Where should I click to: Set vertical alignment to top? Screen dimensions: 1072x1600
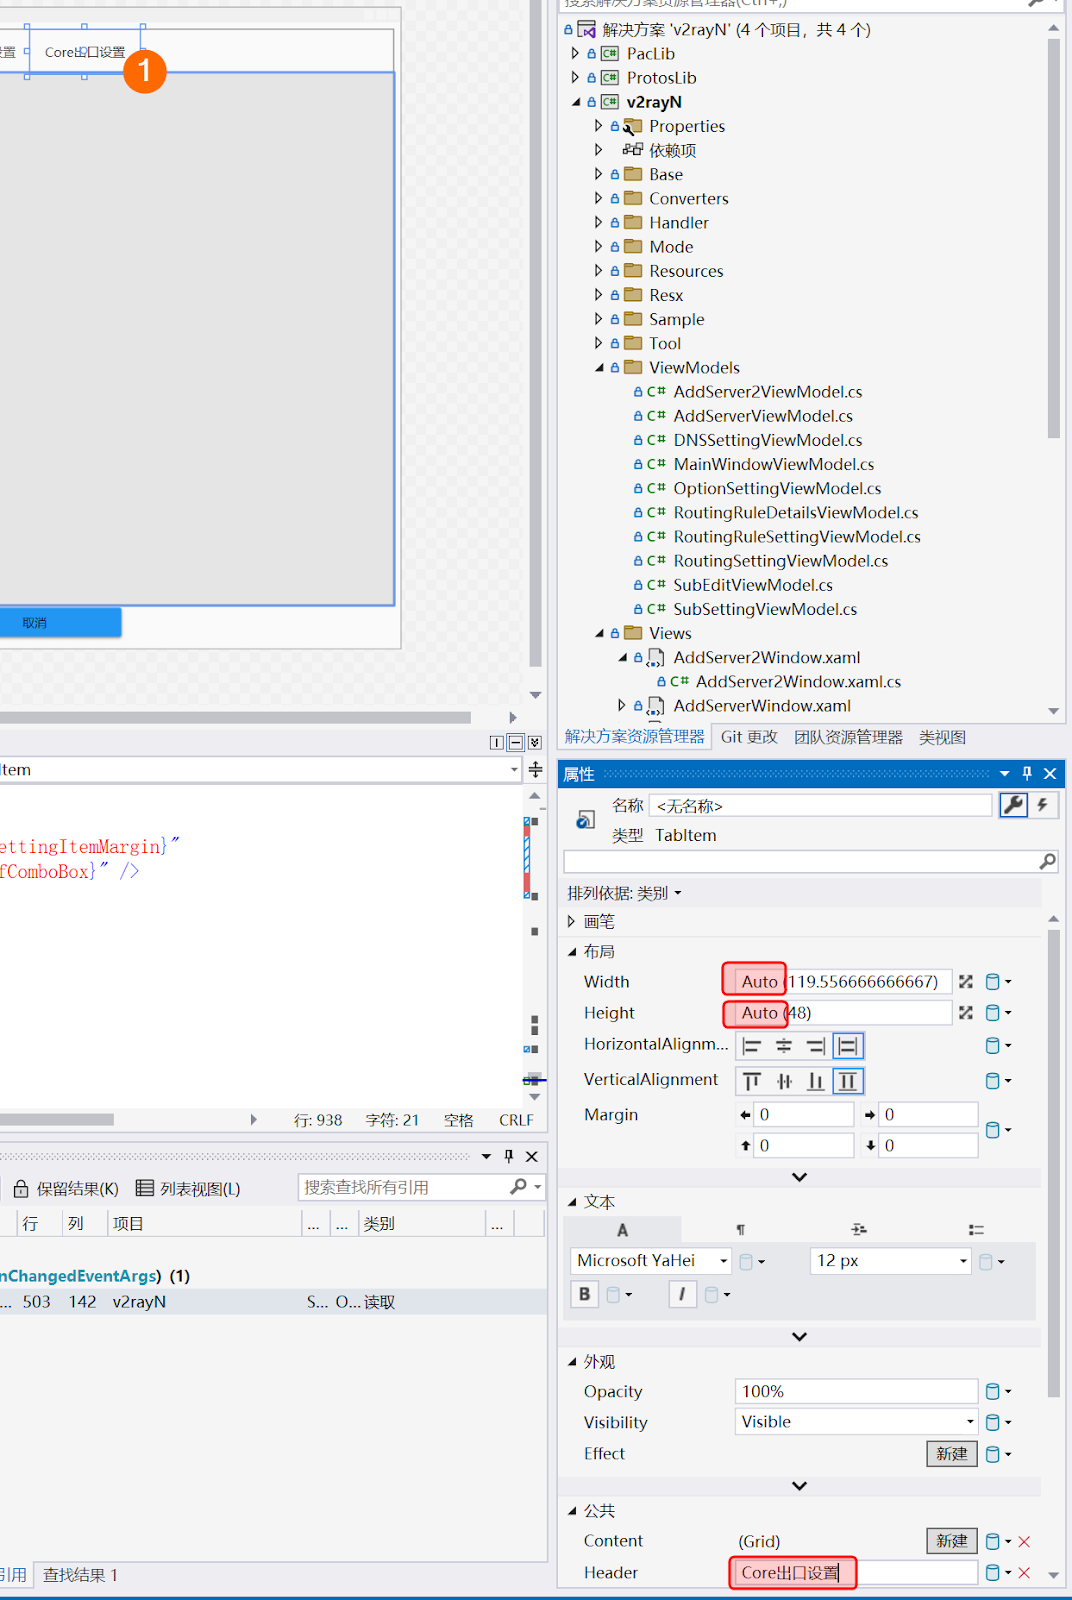point(752,1081)
